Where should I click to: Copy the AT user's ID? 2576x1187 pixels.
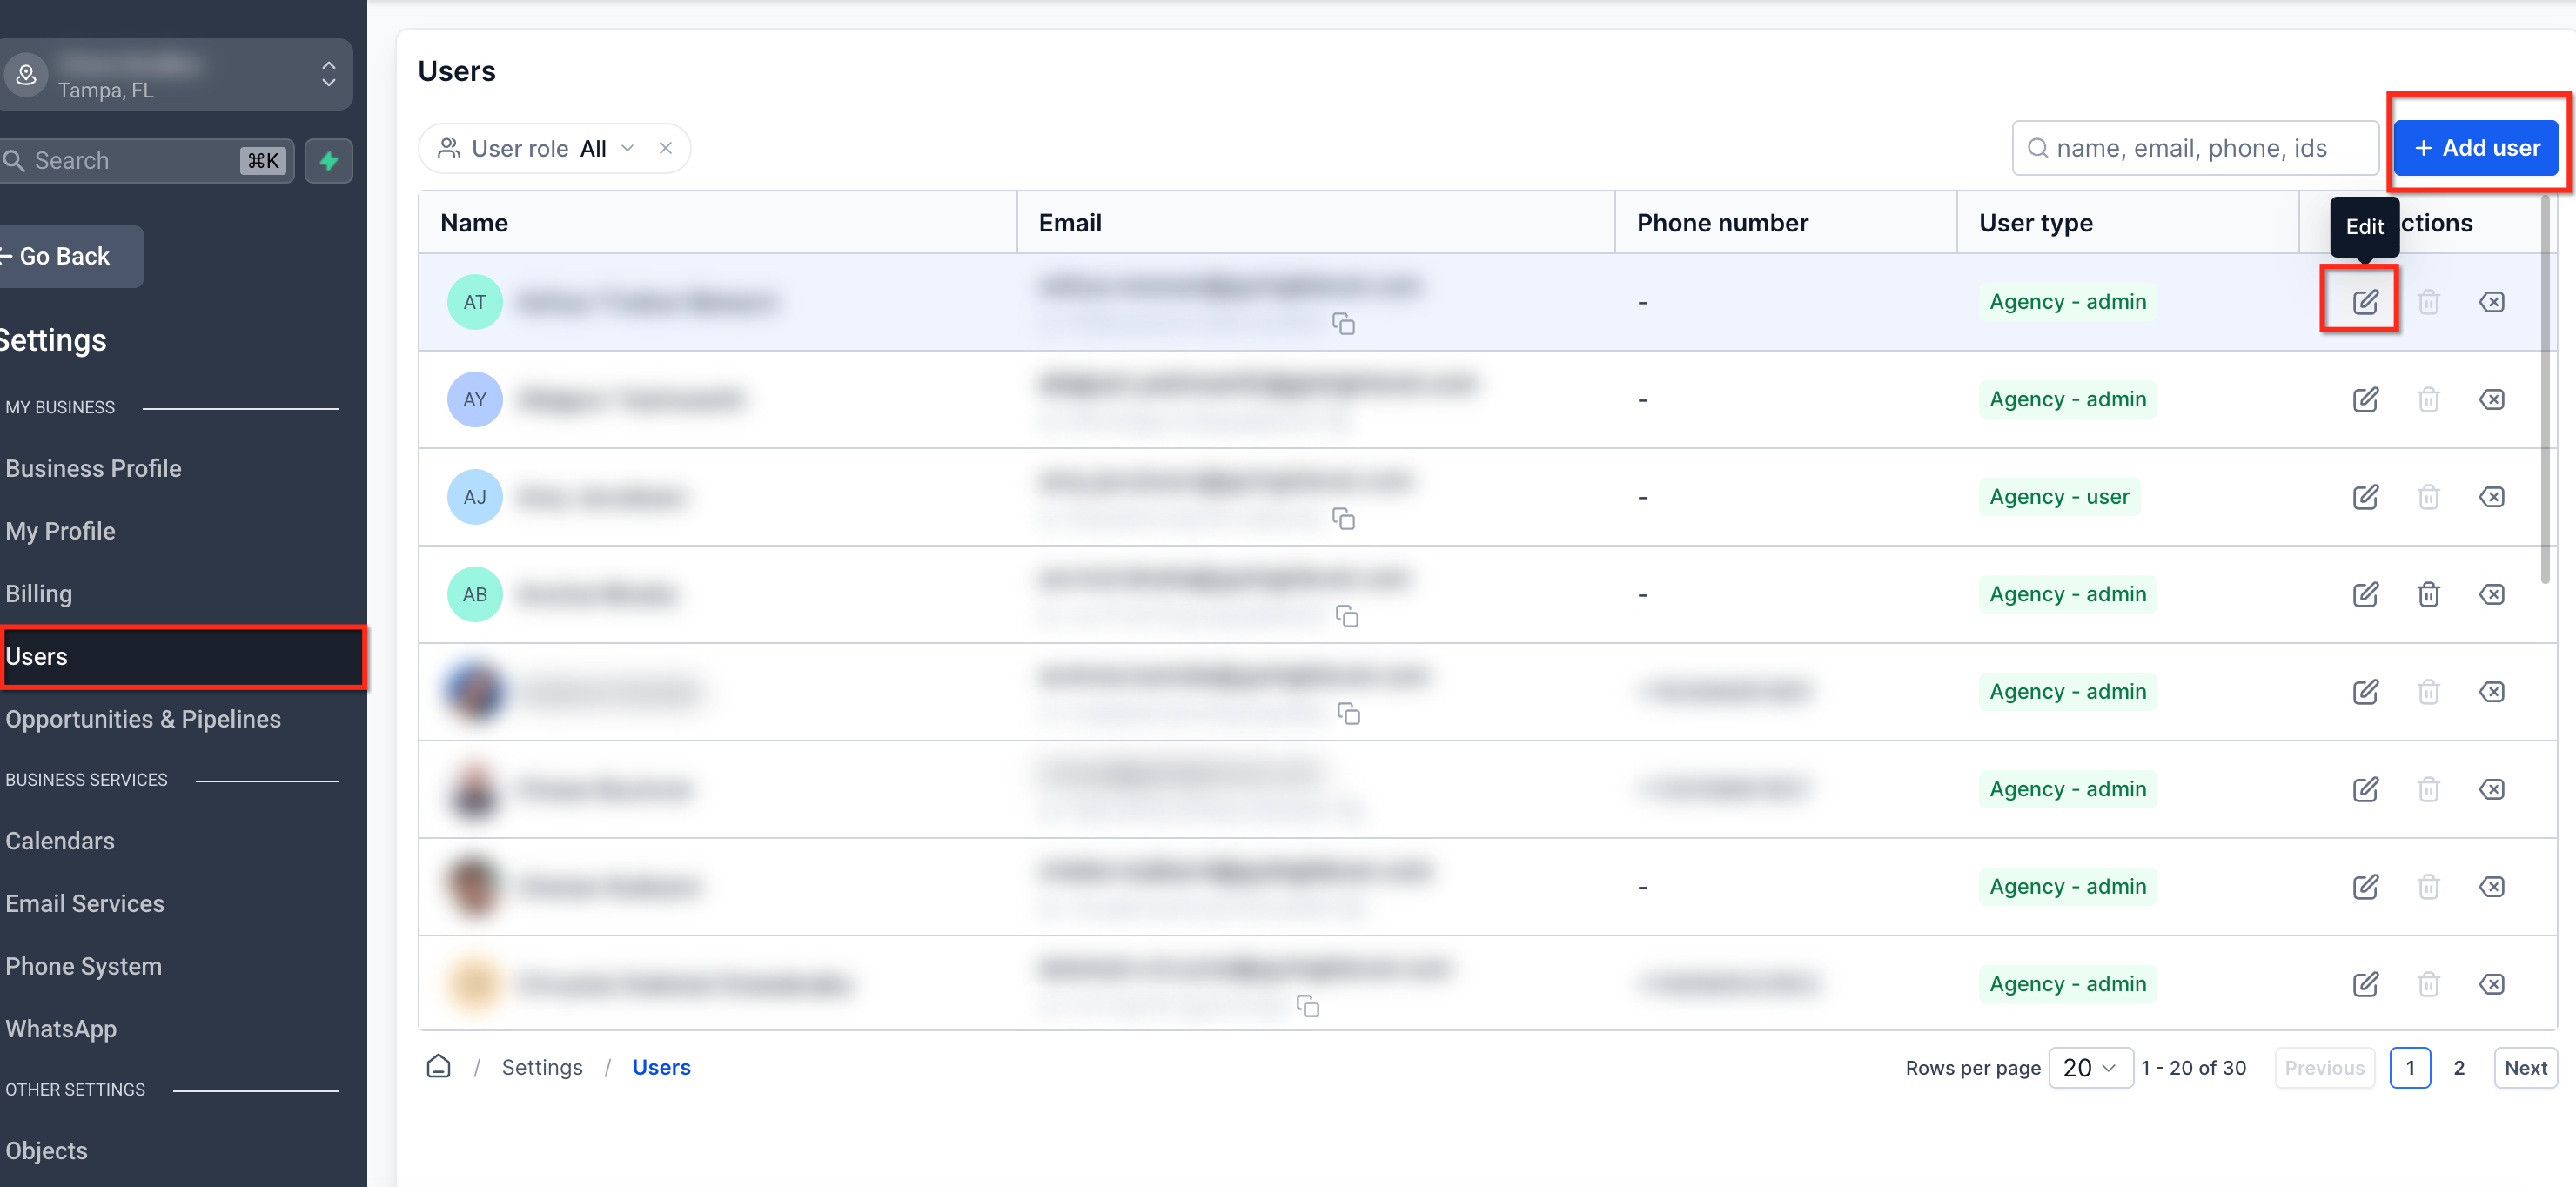pyautogui.click(x=1343, y=323)
